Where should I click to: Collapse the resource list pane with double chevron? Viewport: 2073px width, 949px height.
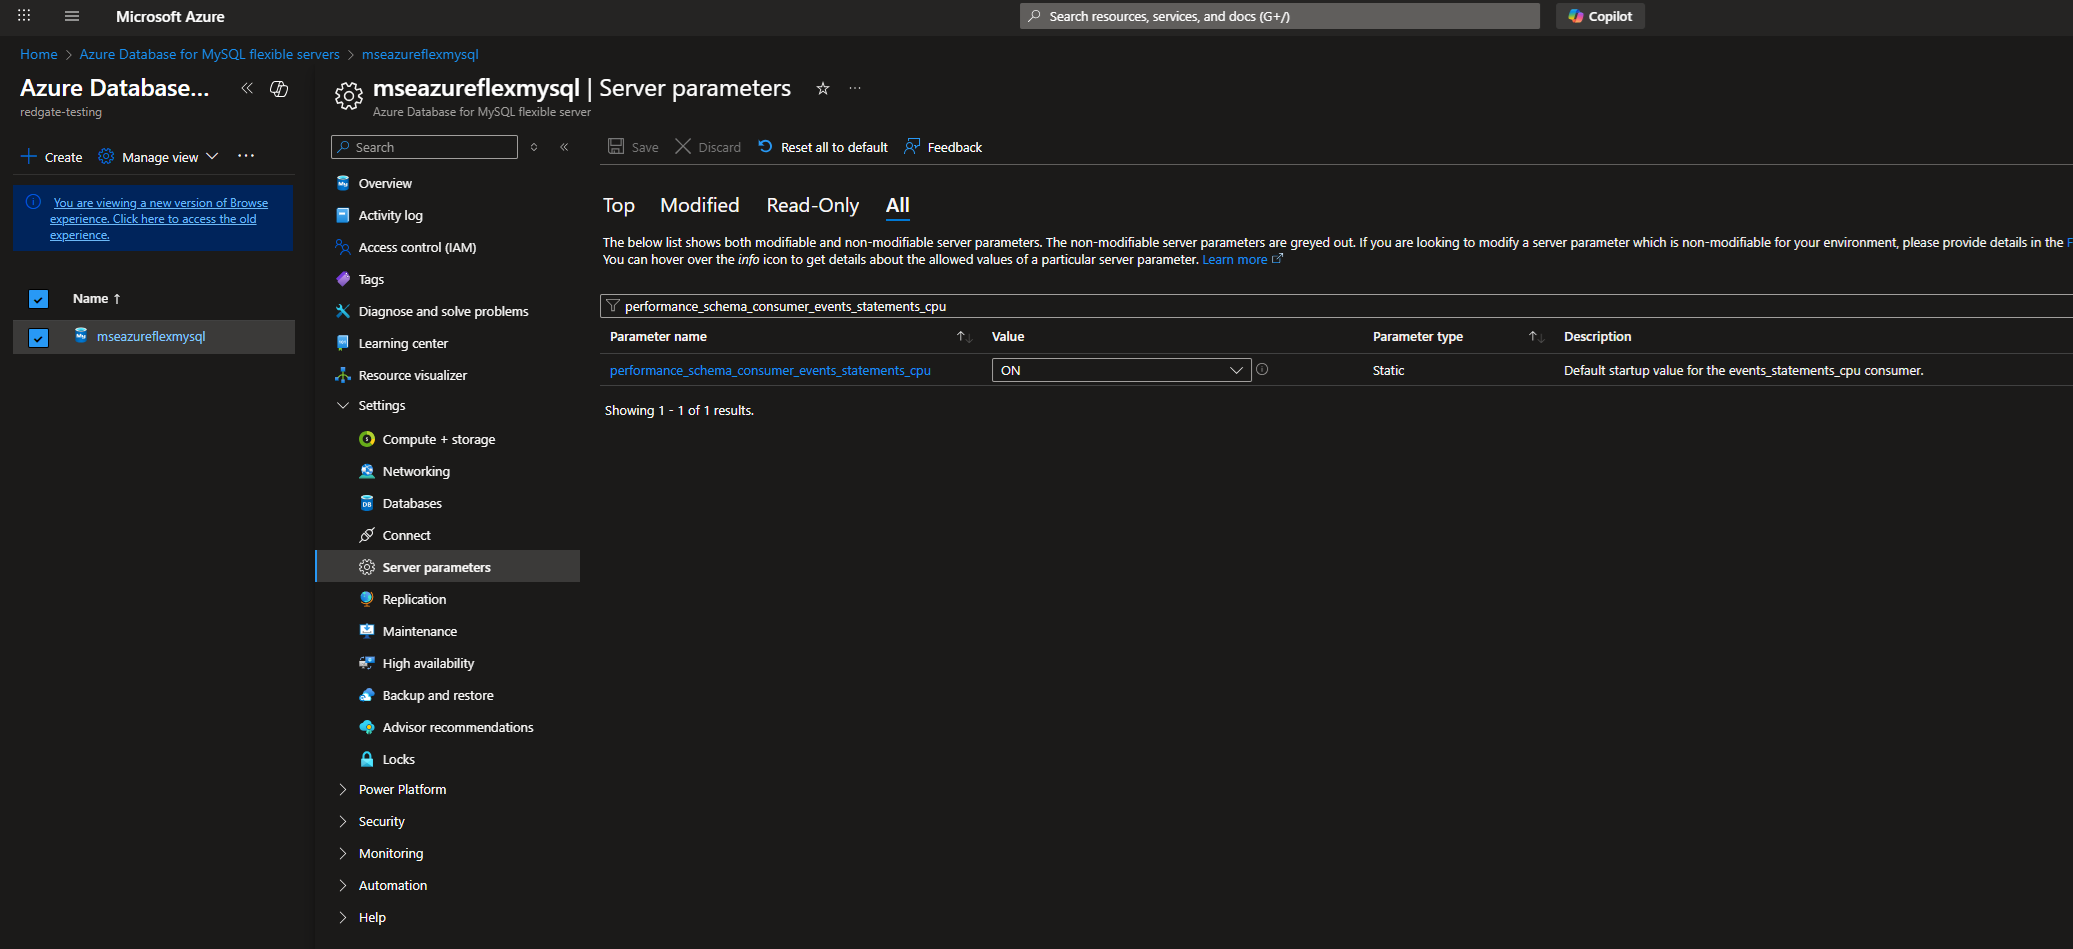(247, 89)
